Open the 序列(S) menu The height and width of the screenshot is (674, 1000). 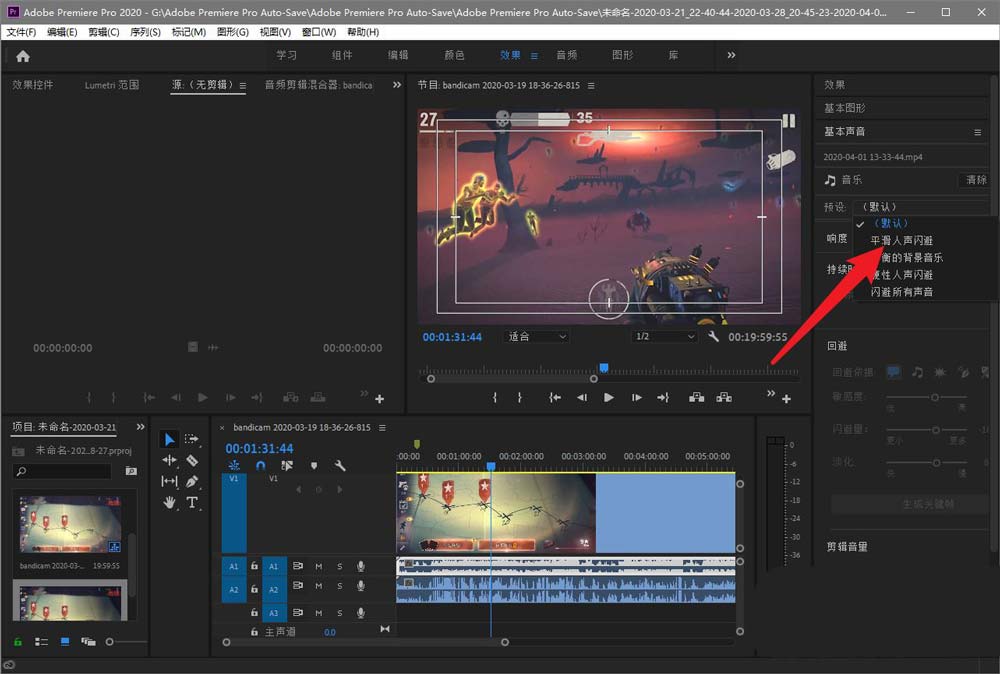click(145, 32)
